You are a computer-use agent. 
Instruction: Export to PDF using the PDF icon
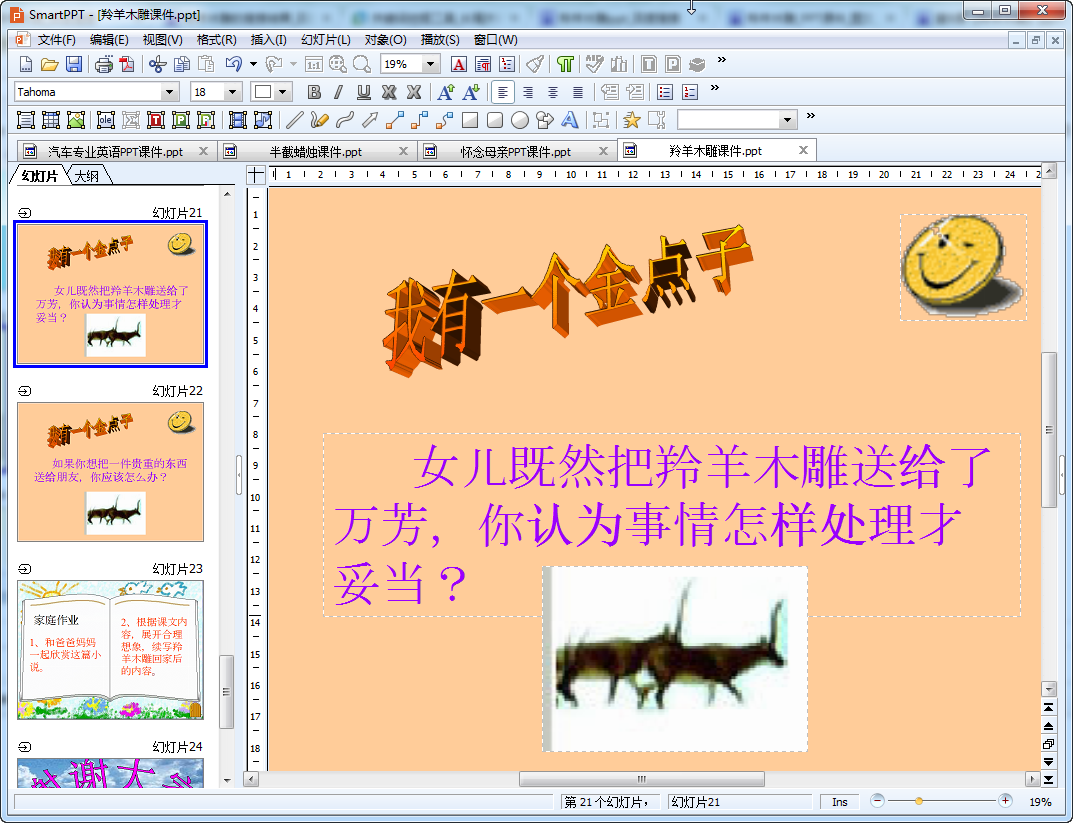(127, 64)
